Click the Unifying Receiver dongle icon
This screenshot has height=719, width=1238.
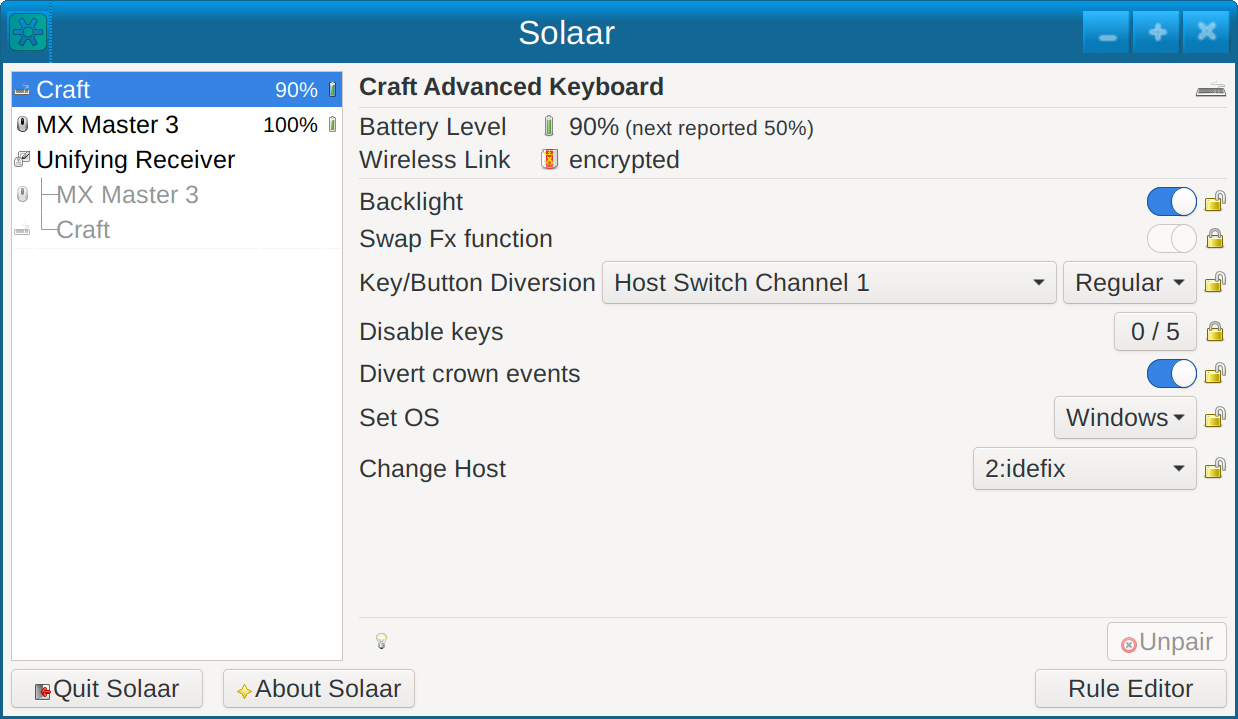pyautogui.click(x=21, y=158)
